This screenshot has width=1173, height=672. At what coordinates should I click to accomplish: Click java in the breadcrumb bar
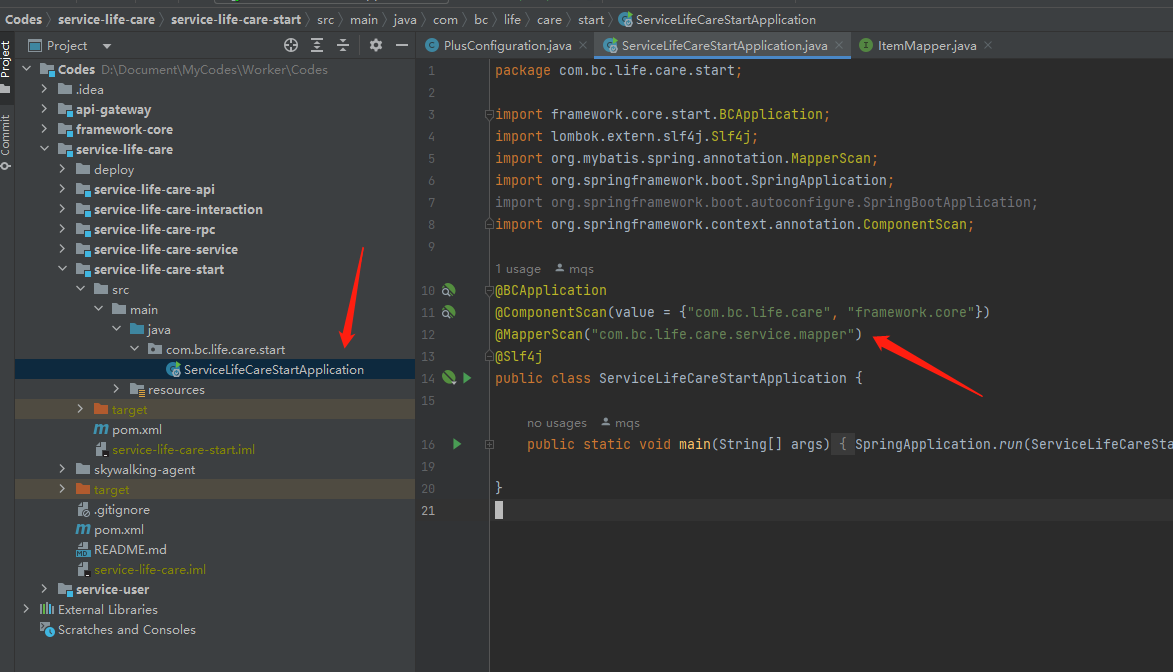click(x=405, y=19)
